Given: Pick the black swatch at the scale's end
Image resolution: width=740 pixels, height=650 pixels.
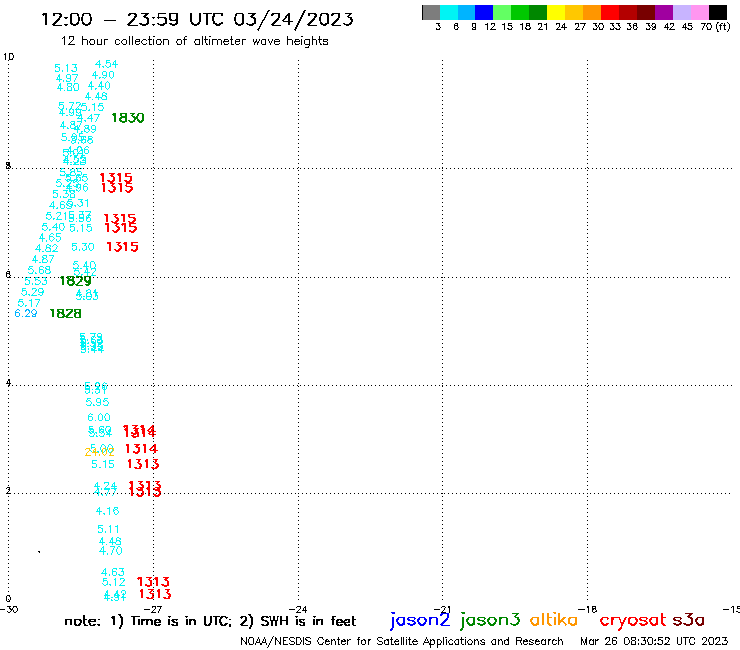Looking at the screenshot, I should 718,12.
